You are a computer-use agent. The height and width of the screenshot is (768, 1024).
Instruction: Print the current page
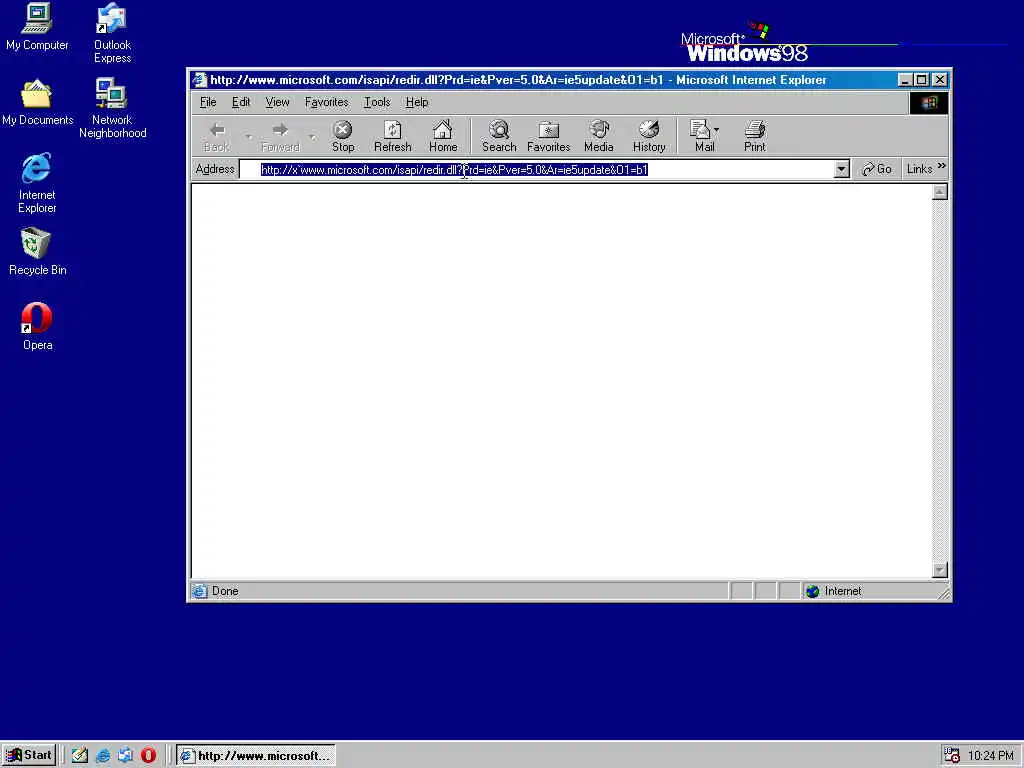pyautogui.click(x=754, y=137)
